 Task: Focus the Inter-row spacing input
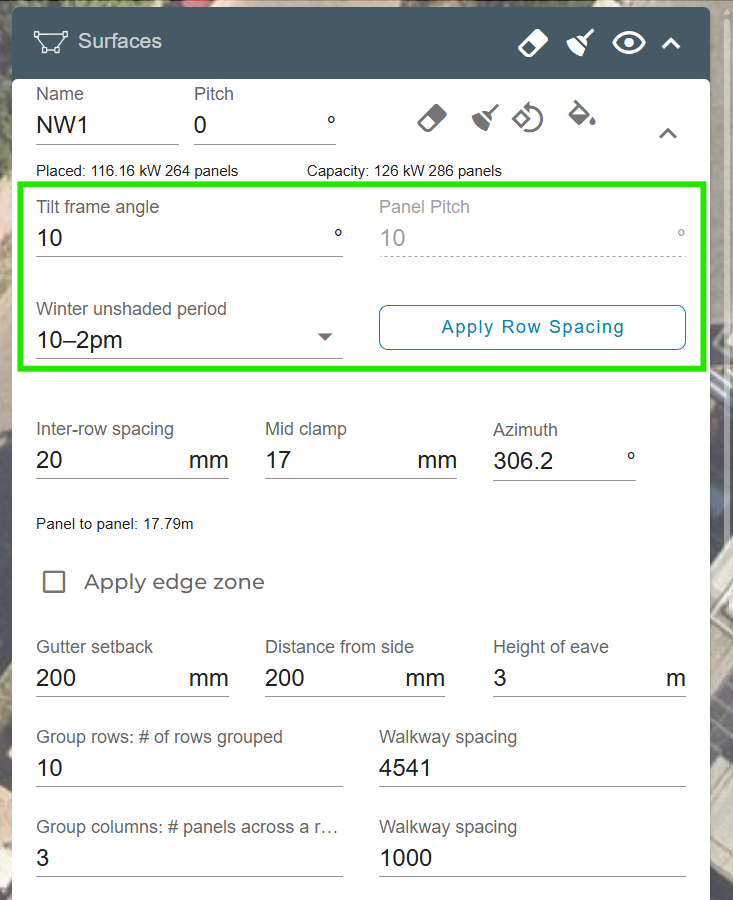click(x=108, y=460)
